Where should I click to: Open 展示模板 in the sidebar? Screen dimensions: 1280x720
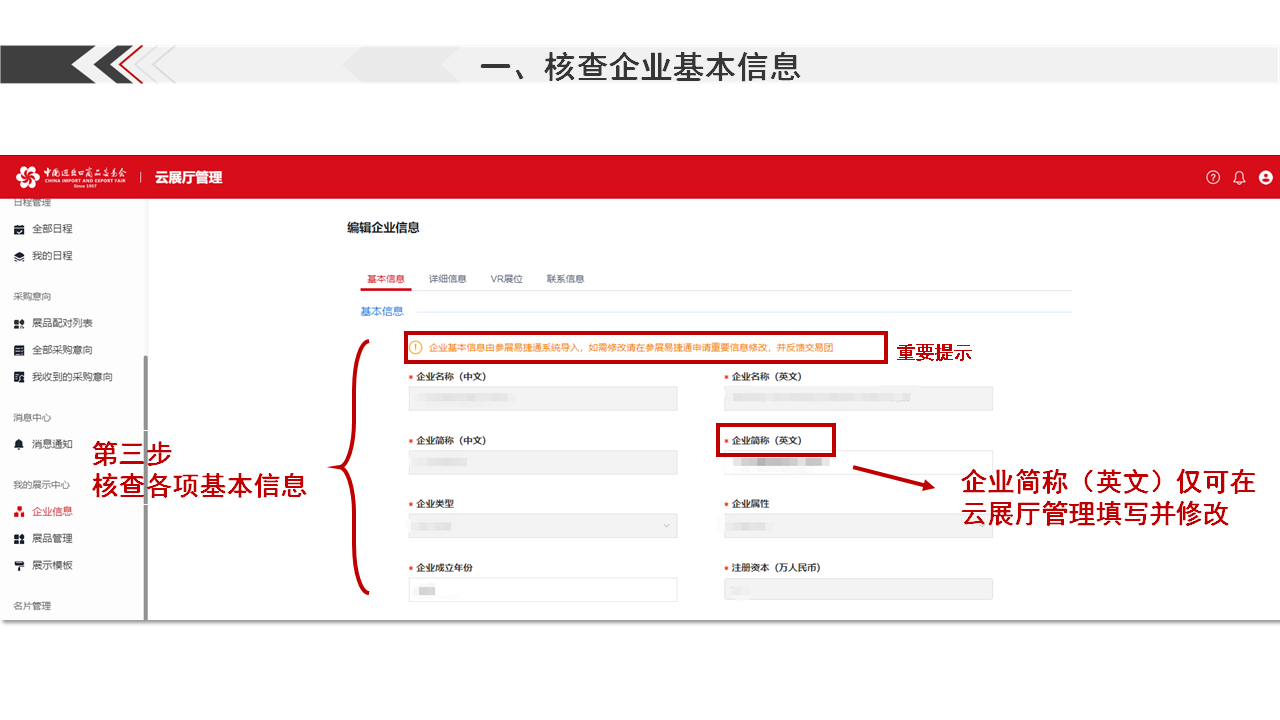pyautogui.click(x=52, y=565)
